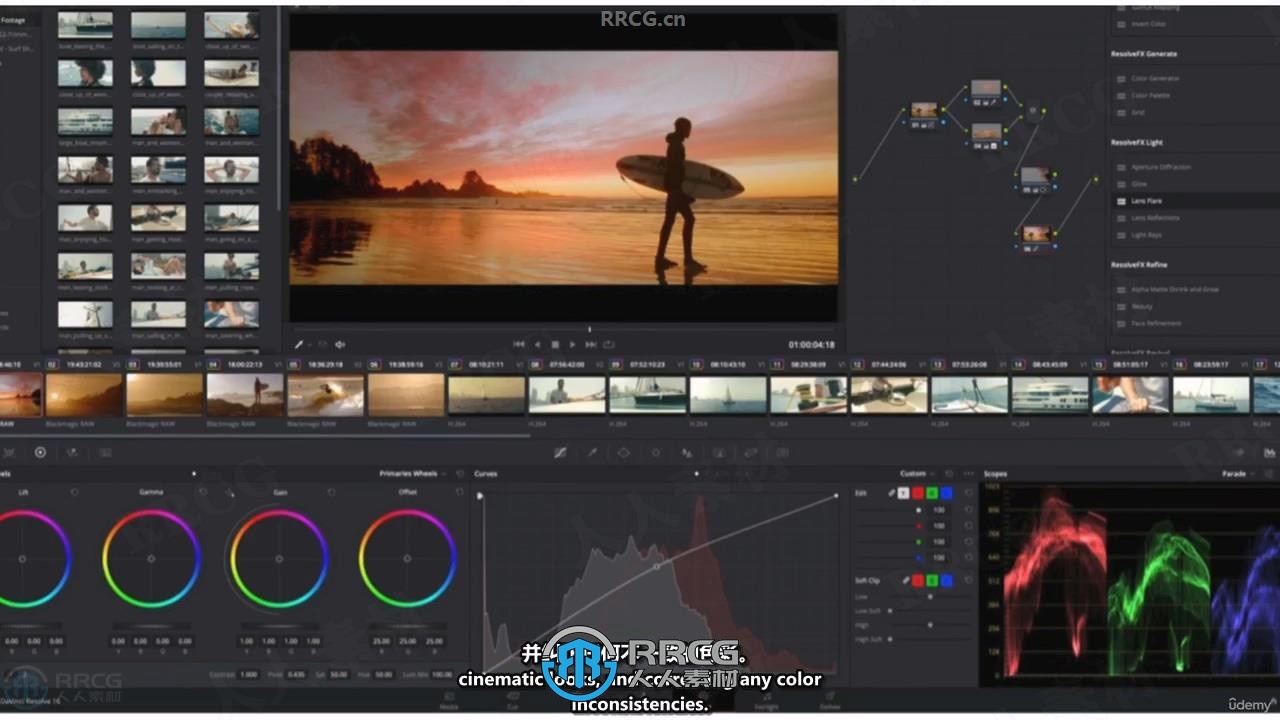
Task: Choose the Color Palette effect
Action: coord(1150,95)
